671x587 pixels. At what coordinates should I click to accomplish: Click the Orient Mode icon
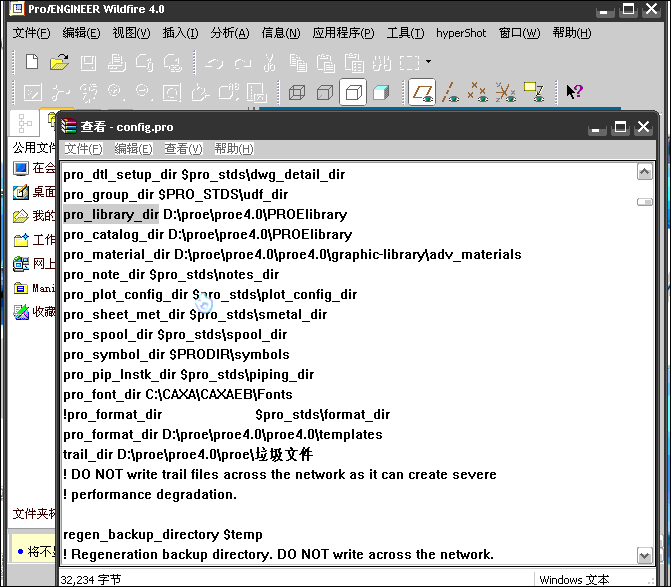(88, 92)
